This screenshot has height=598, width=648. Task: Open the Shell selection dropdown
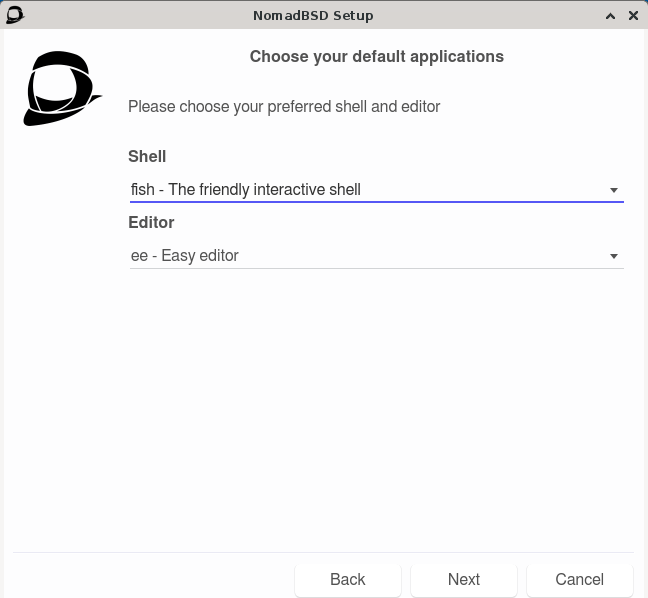click(376, 190)
